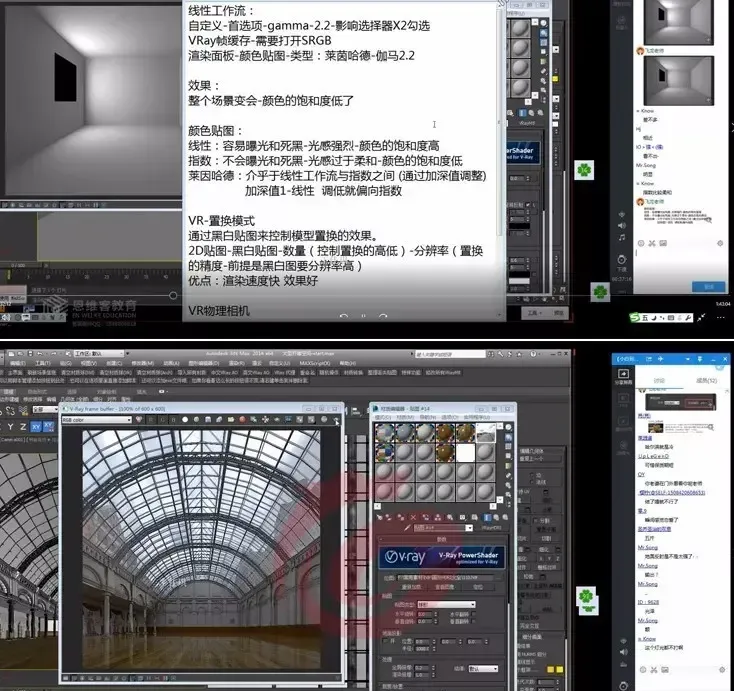The height and width of the screenshot is (691, 734).
Task: Click the video progress slider knob
Action: [173, 295]
